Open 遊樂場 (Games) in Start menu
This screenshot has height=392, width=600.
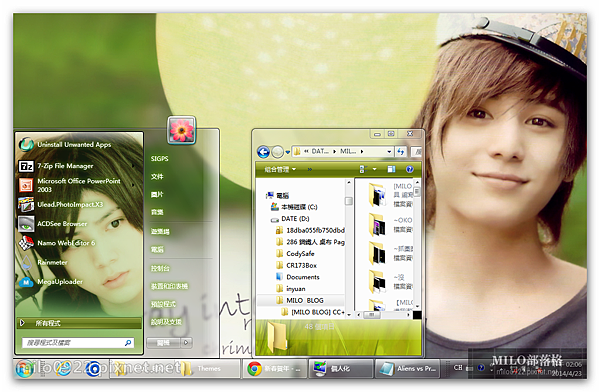(x=160, y=231)
